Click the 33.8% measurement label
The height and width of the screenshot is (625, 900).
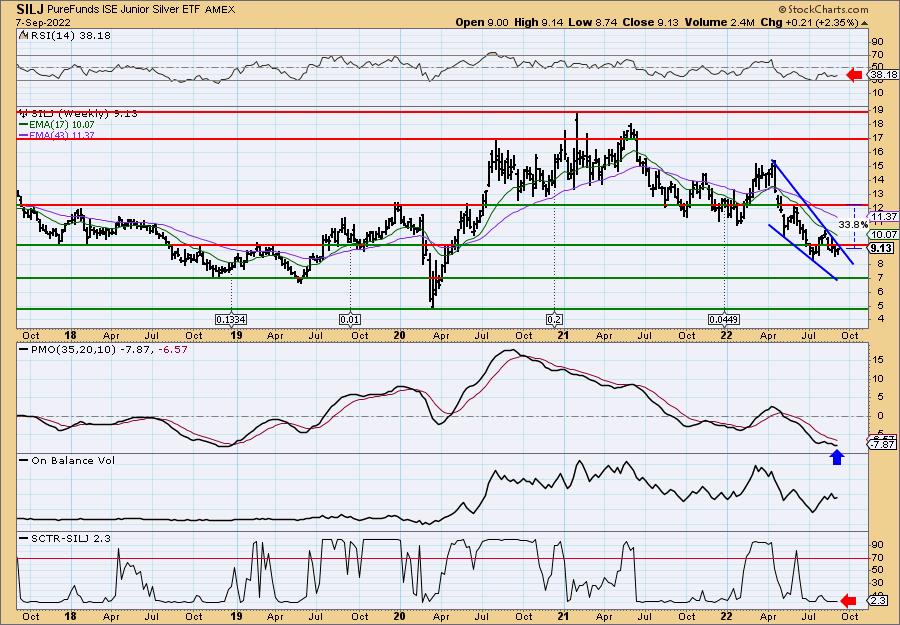pyautogui.click(x=852, y=224)
